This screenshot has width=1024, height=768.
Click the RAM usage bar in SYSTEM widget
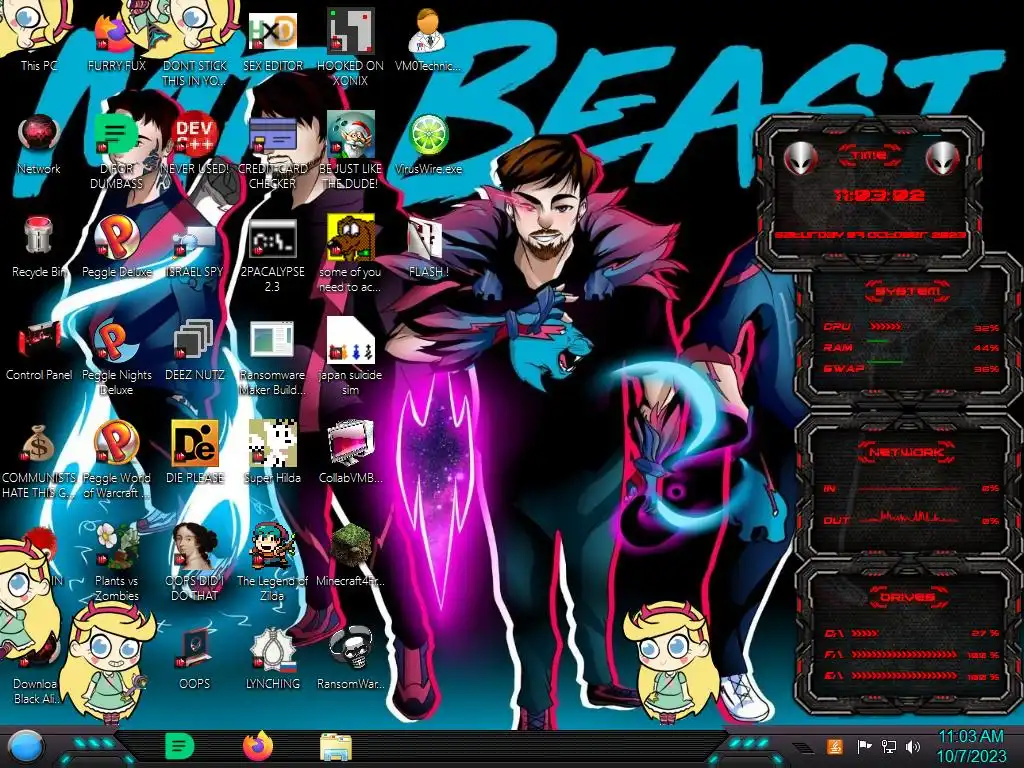(x=878, y=341)
